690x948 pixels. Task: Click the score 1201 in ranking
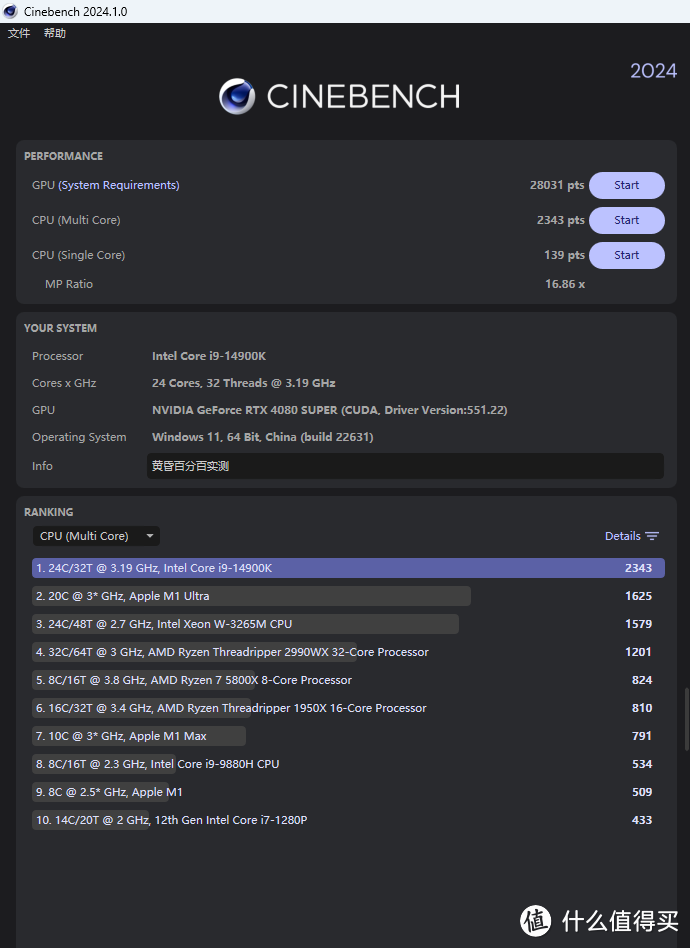639,652
